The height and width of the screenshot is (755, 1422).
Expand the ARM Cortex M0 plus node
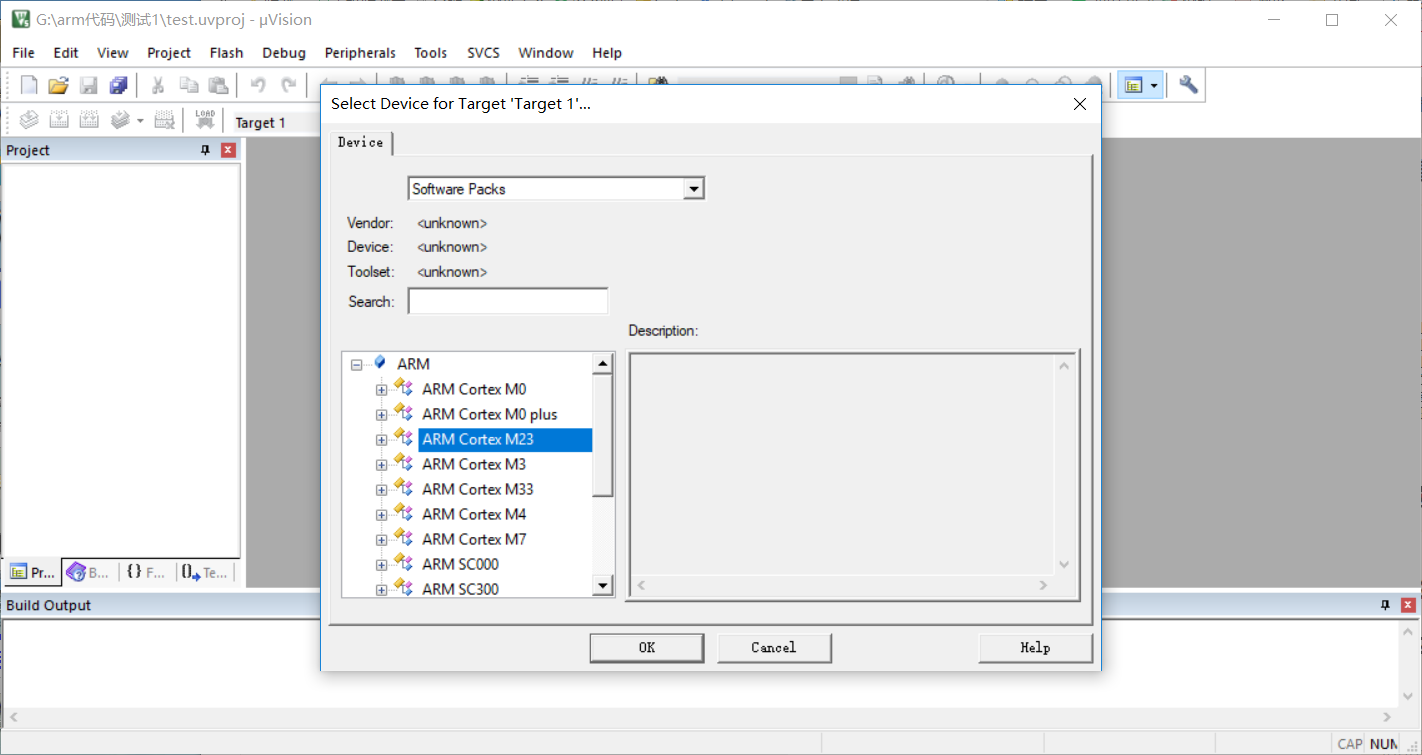(381, 415)
